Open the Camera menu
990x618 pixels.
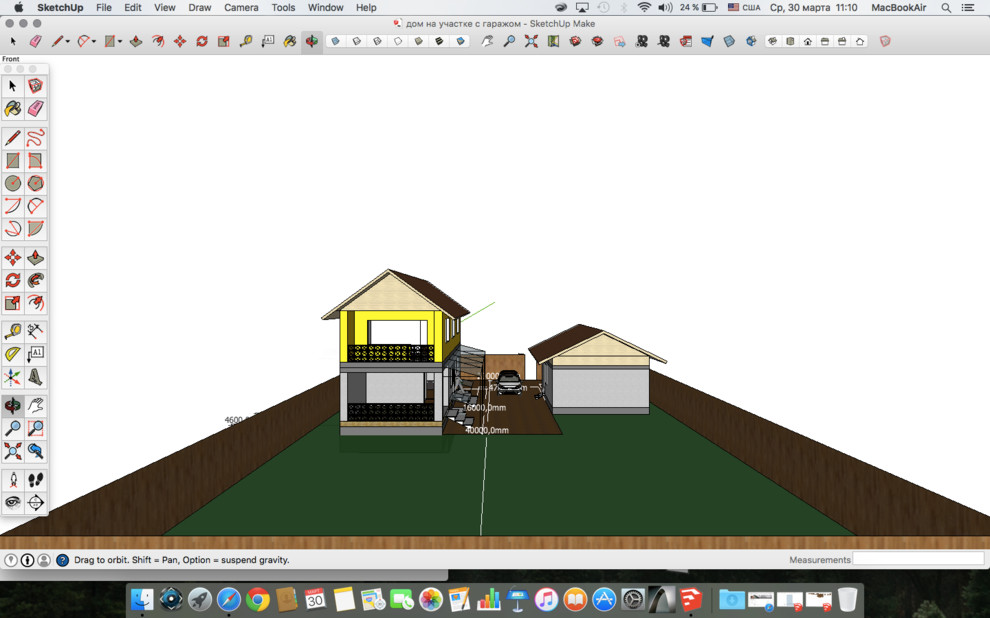(x=241, y=7)
